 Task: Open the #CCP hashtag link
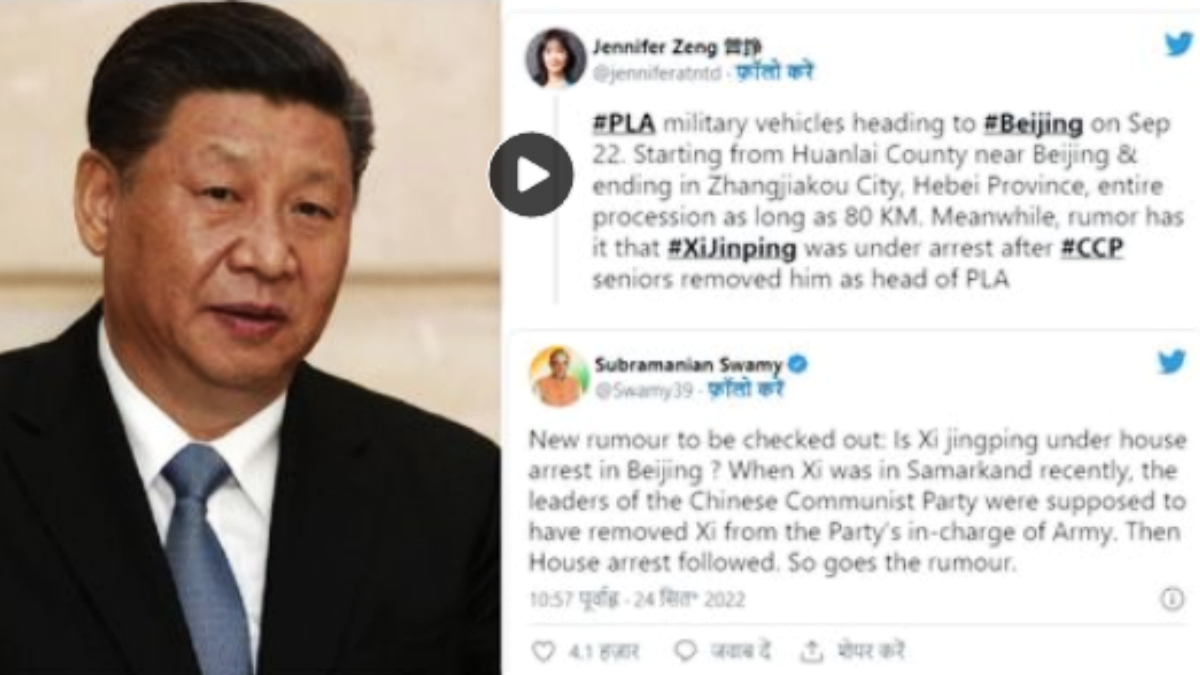1092,248
